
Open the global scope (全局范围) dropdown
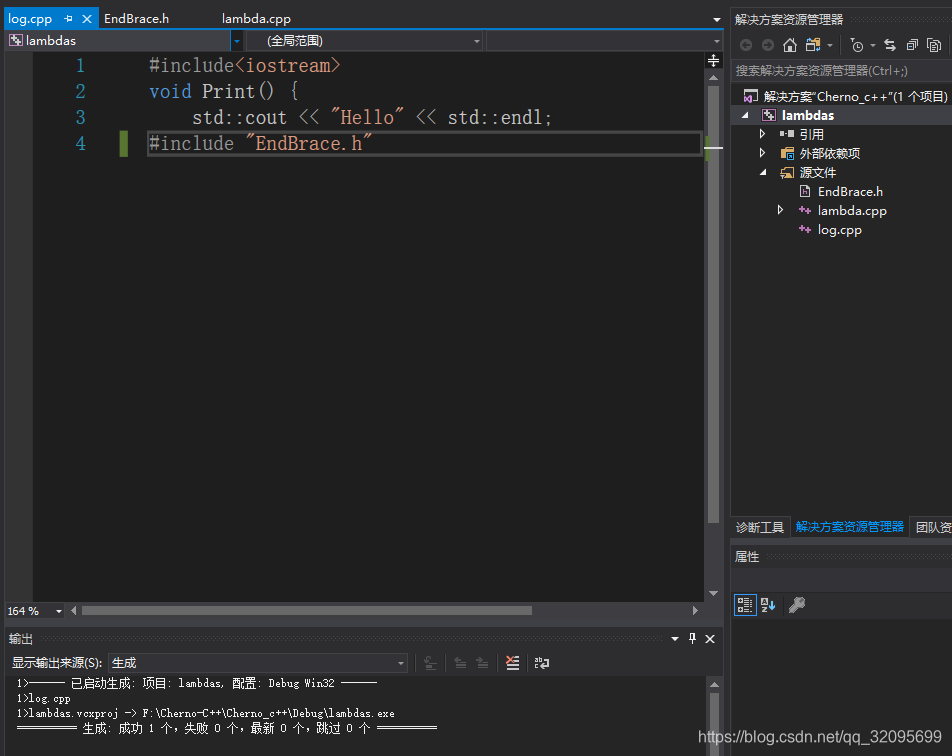pyautogui.click(x=477, y=41)
